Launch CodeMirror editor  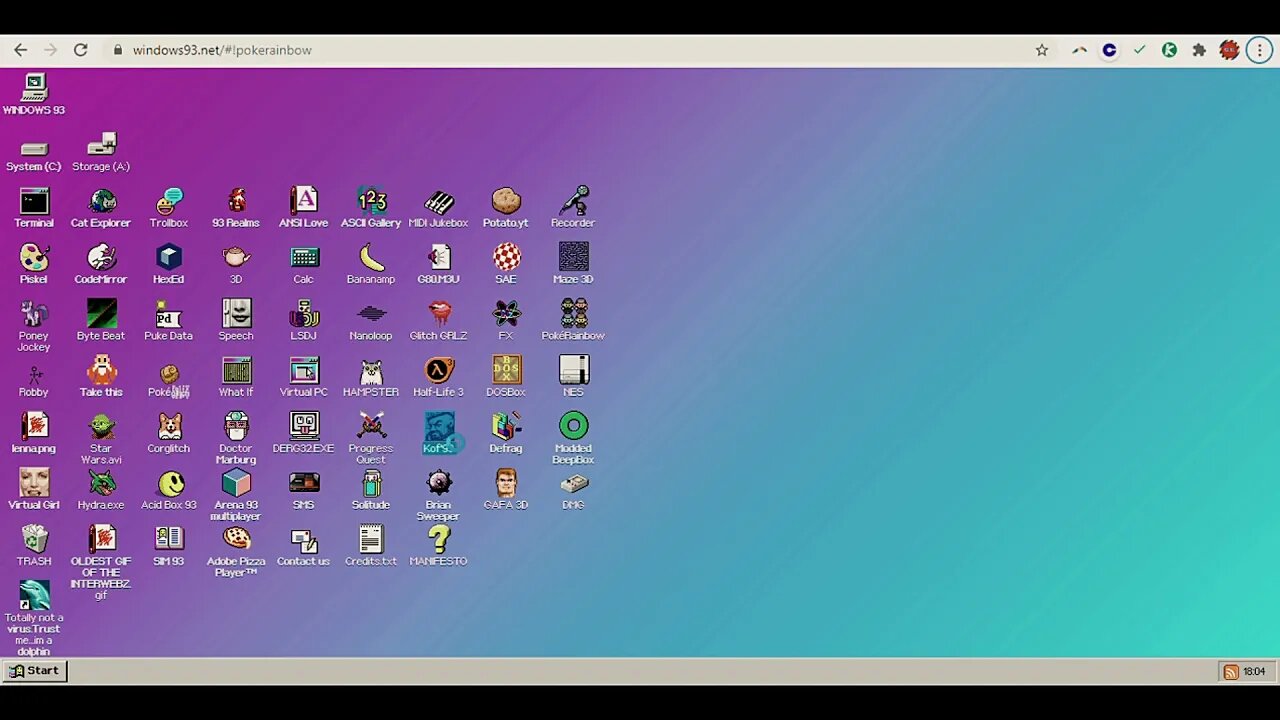[x=101, y=264]
